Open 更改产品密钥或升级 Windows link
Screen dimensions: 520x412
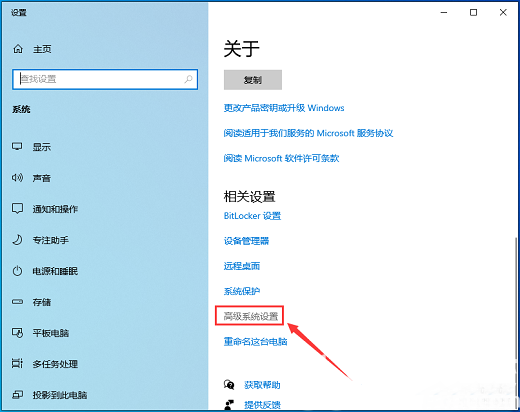pyautogui.click(x=284, y=108)
